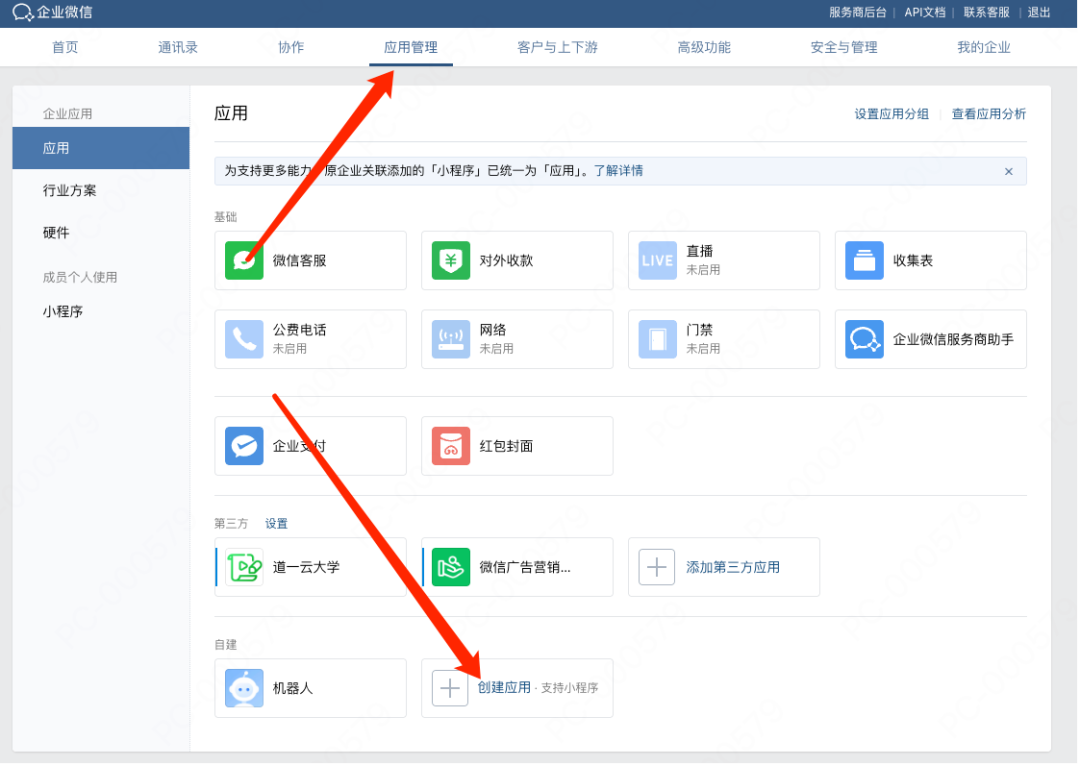Screen dimensions: 1080x766
Task: Click the 道一云大学 icon
Action: pyautogui.click(x=244, y=567)
